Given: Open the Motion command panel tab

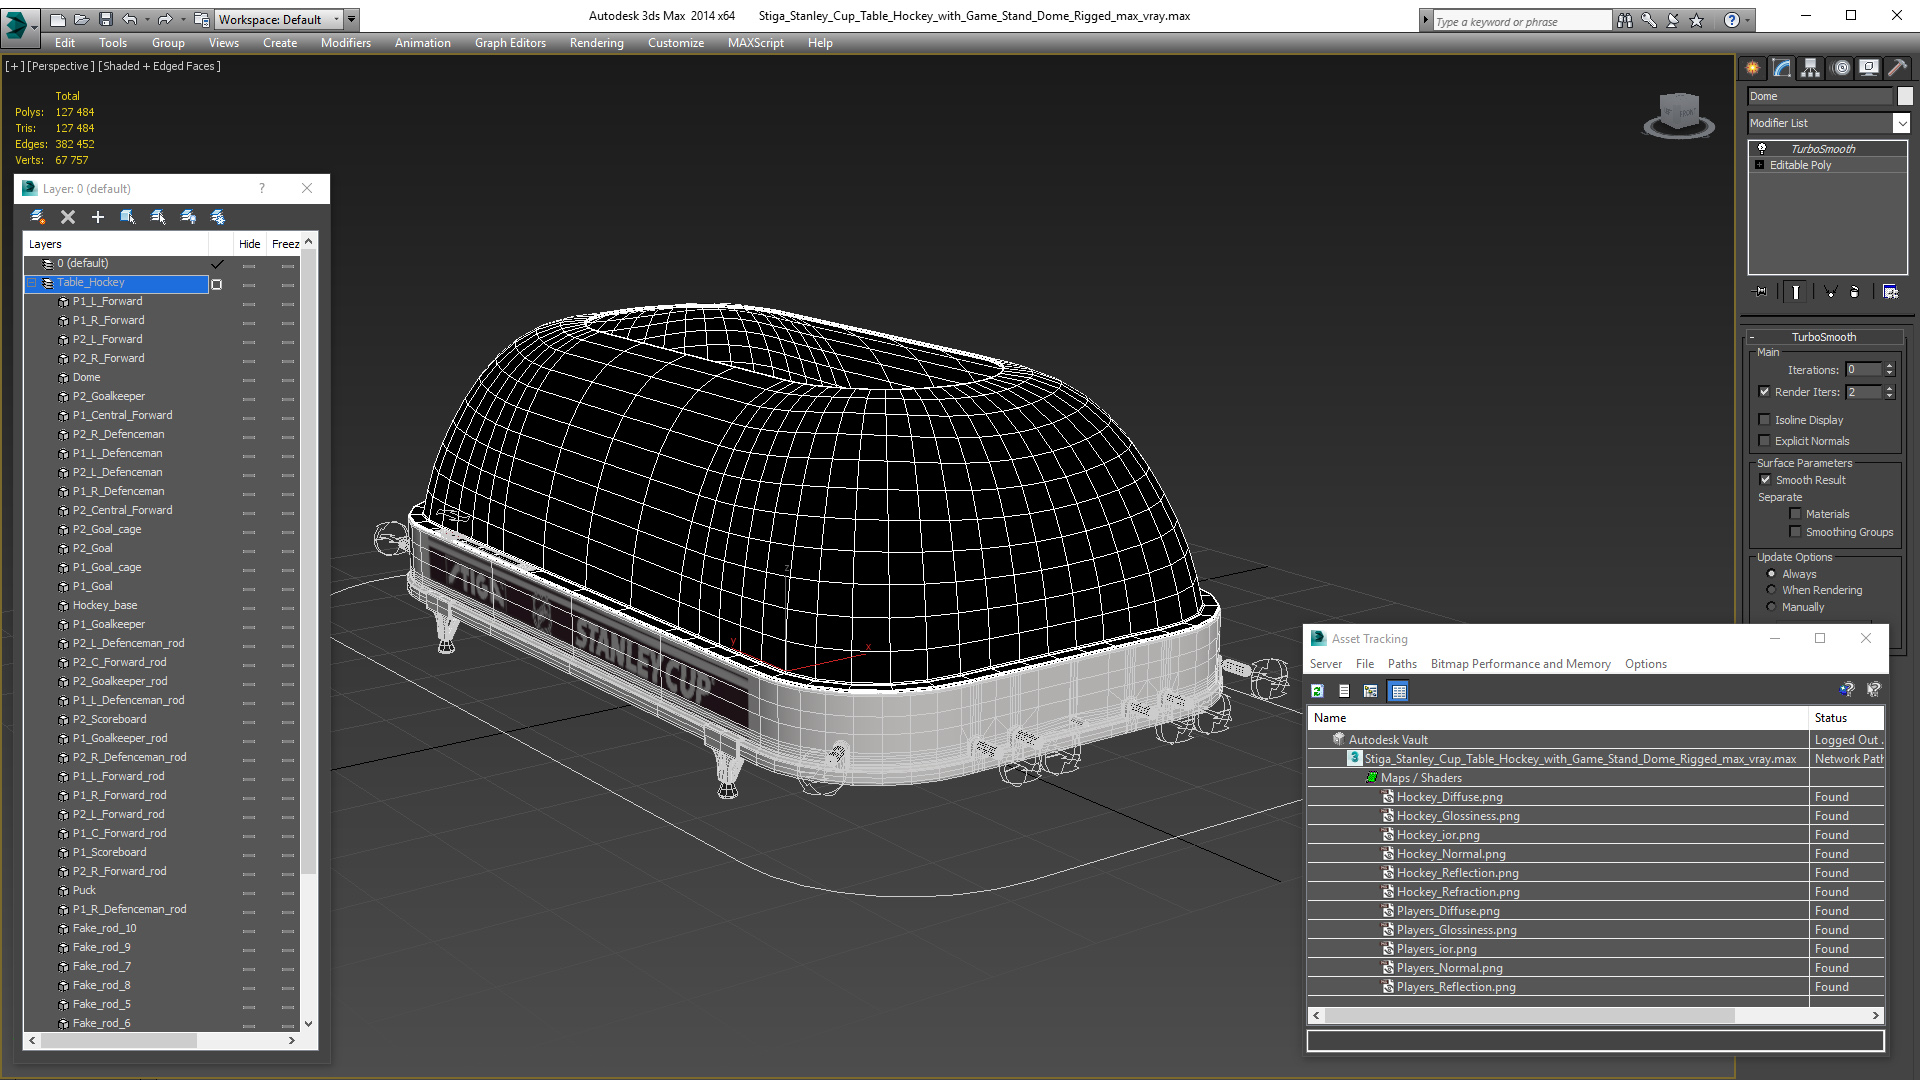Looking at the screenshot, I should click(1841, 68).
